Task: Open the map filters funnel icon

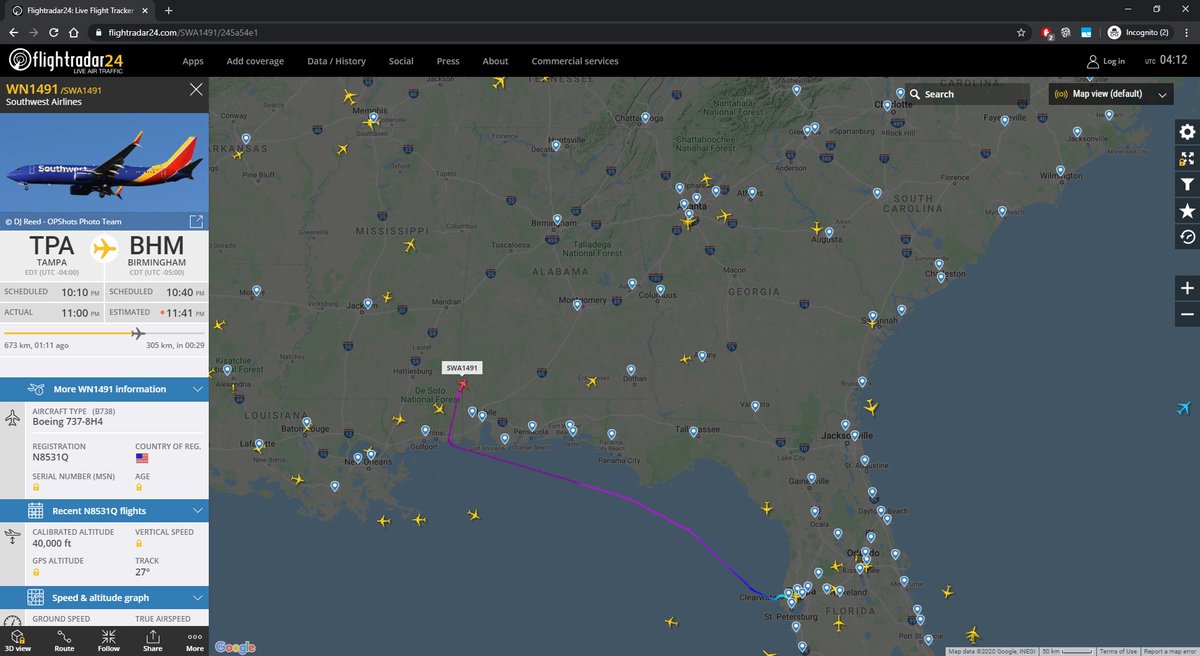Action: (1187, 184)
